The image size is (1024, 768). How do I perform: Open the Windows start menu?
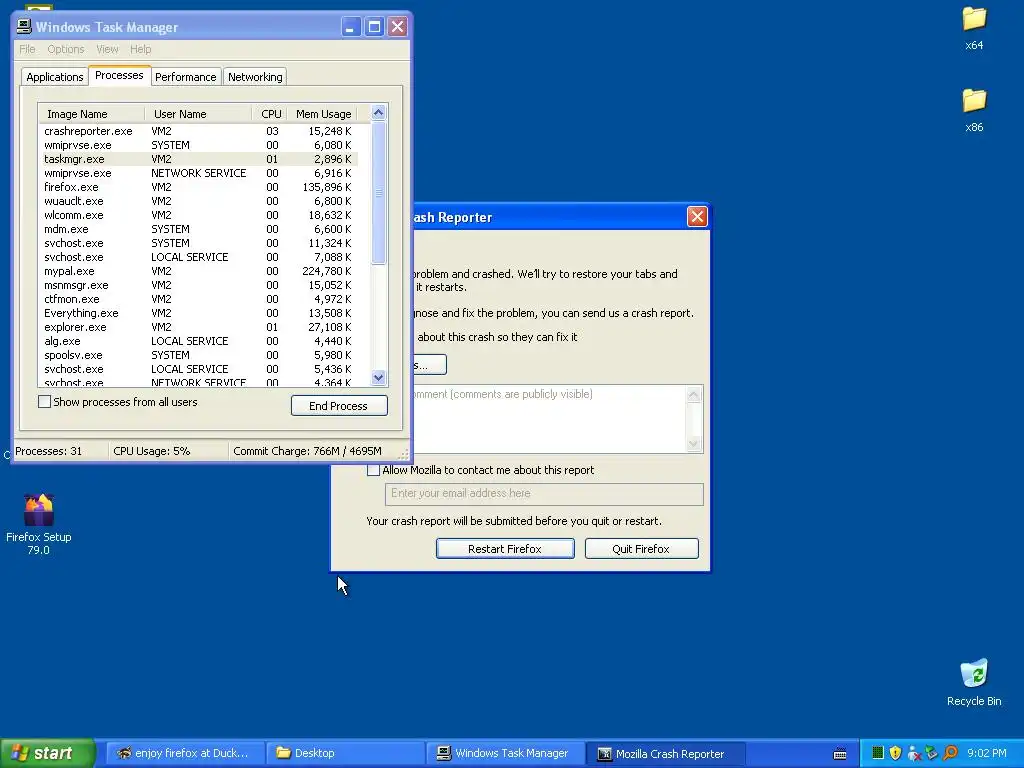(48, 753)
